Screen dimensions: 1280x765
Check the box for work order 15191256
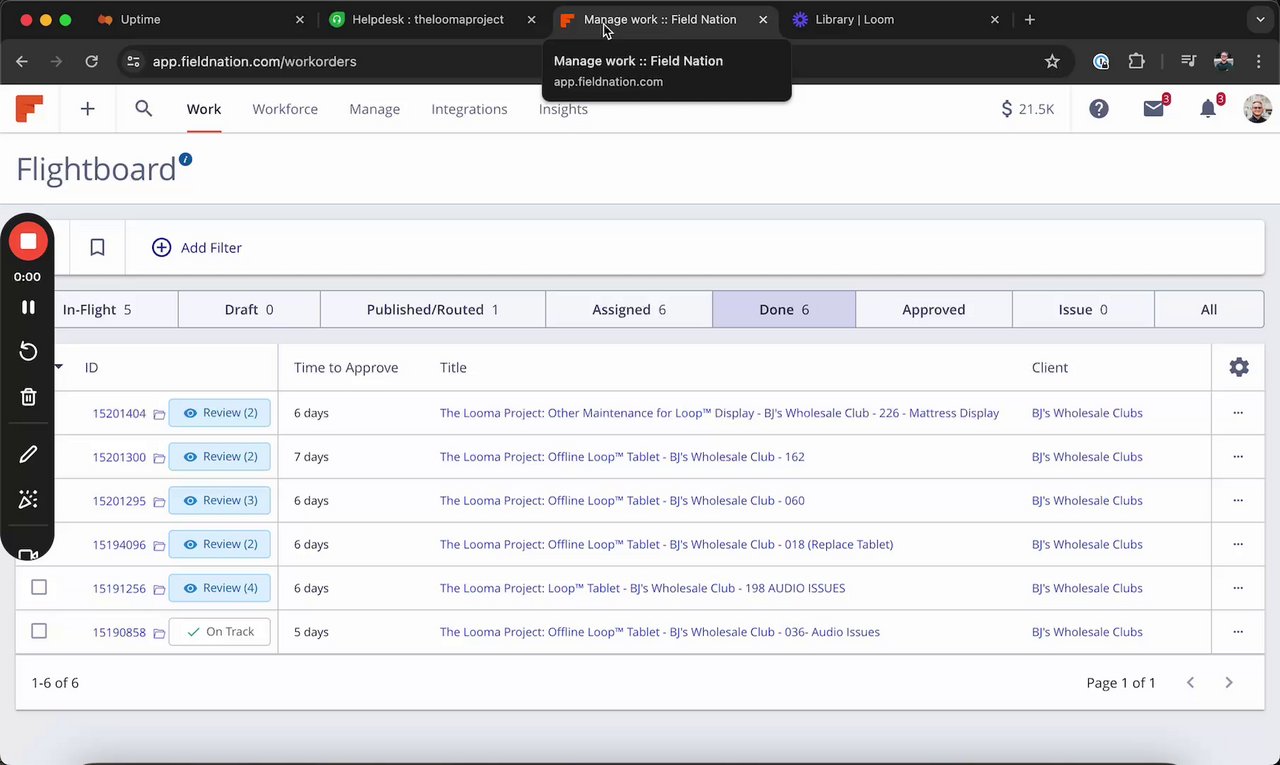39,588
